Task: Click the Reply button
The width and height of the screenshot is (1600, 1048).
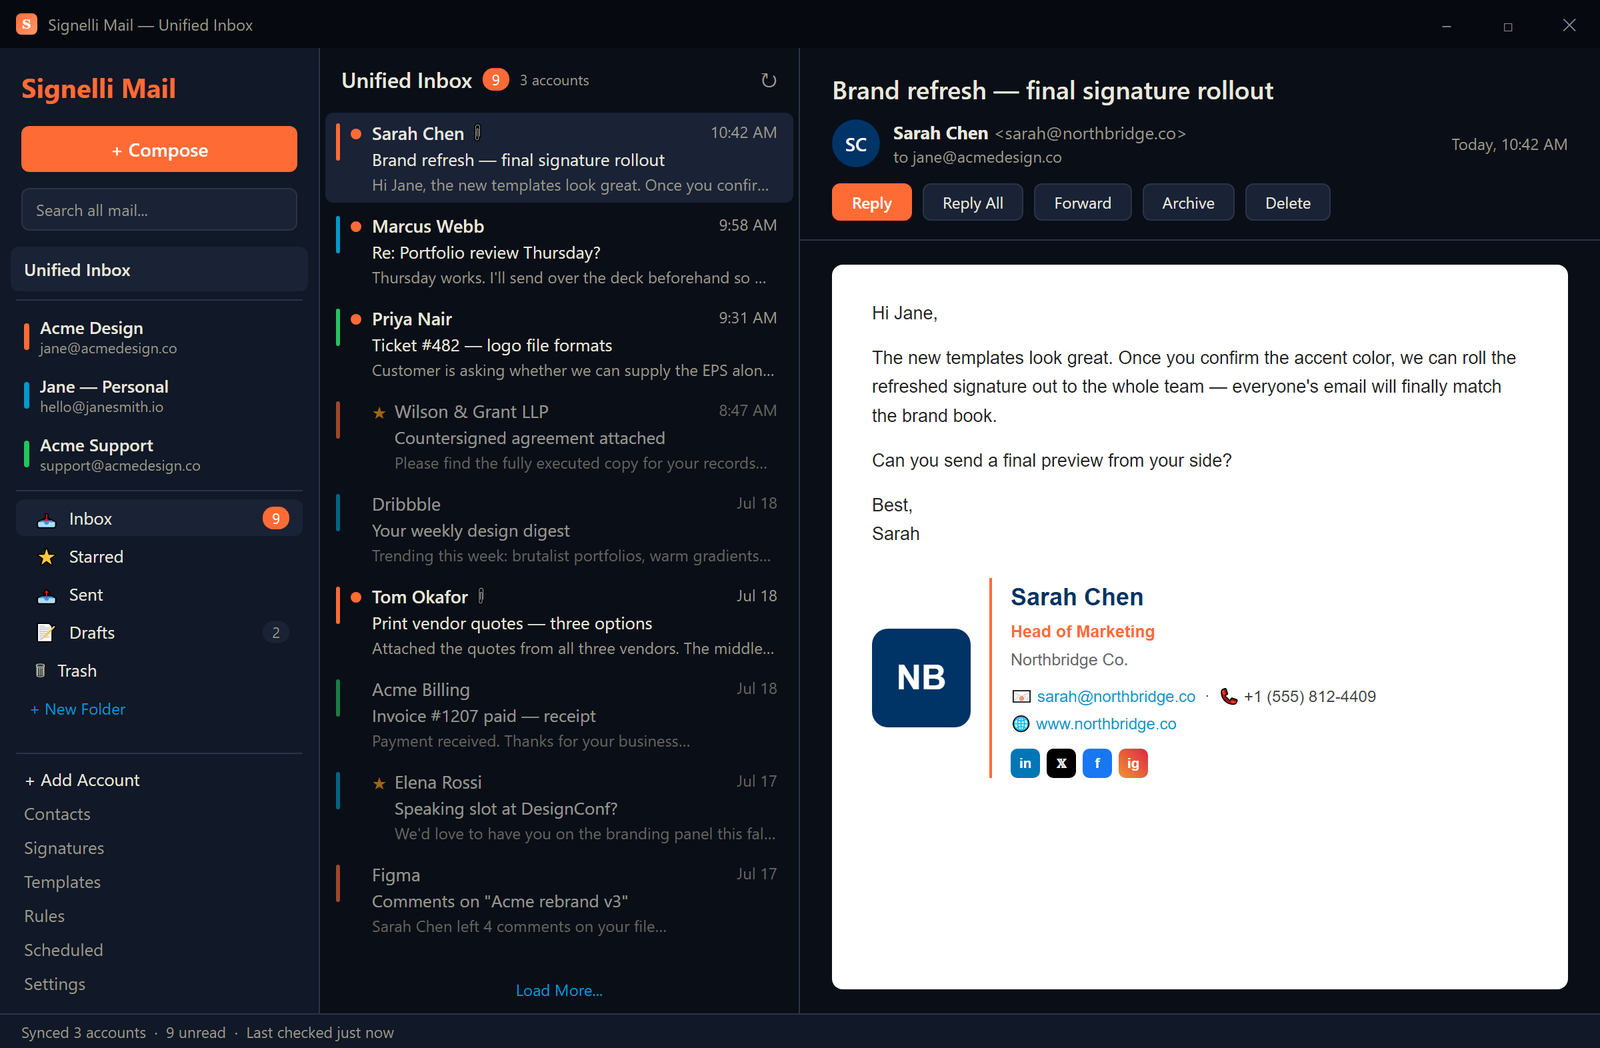Action: (x=871, y=203)
